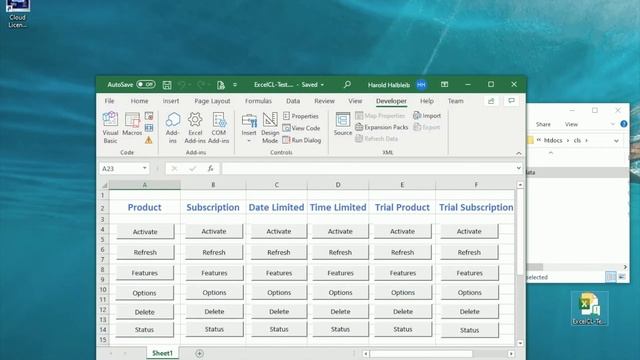
Task: Collapse the ribbon with the chevron
Action: click(519, 153)
